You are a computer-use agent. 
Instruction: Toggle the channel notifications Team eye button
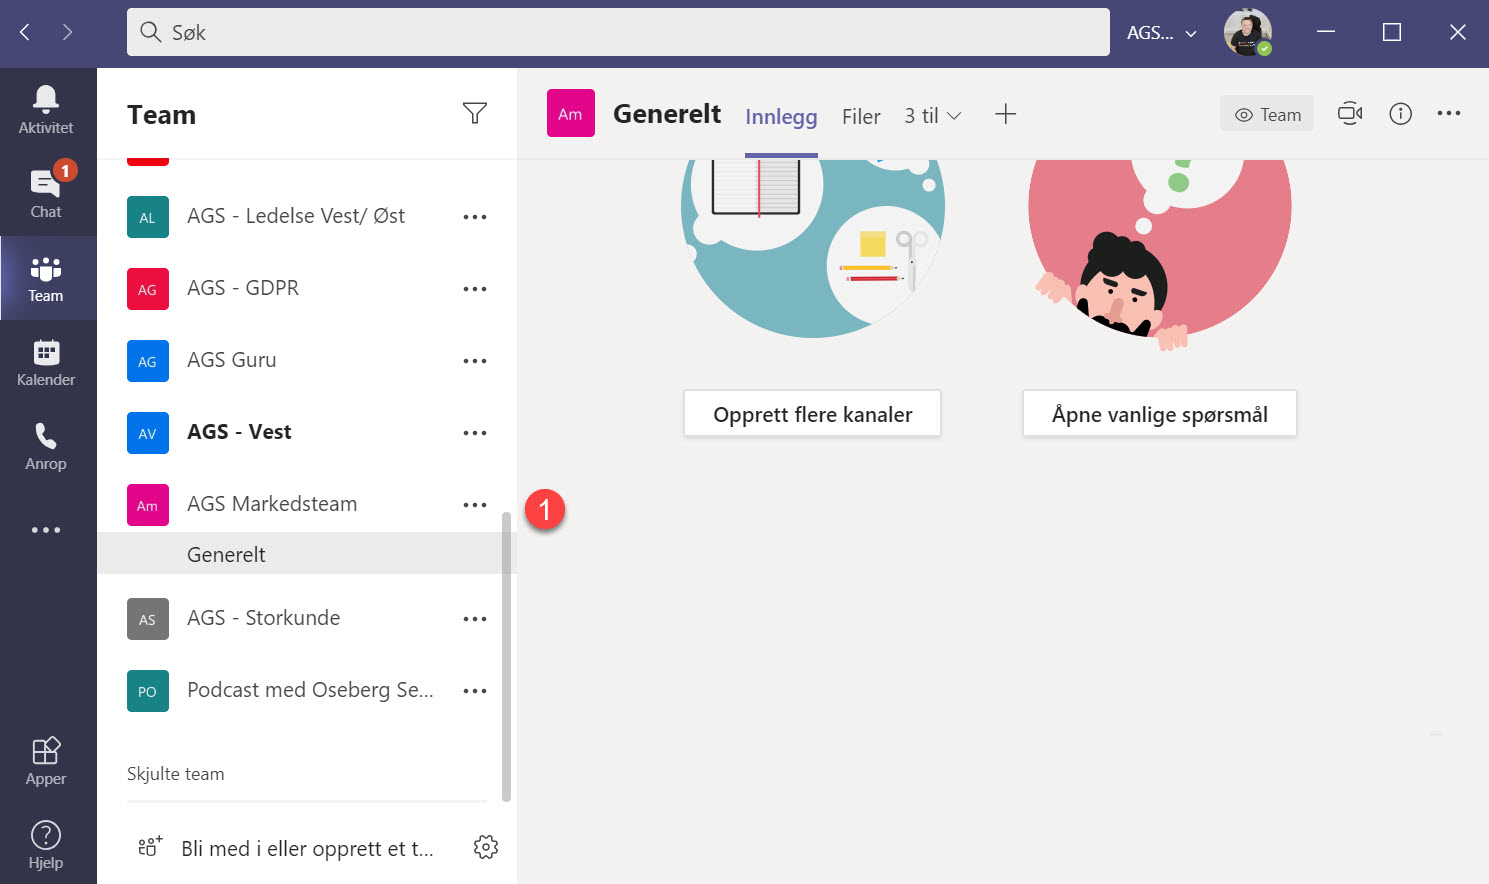pos(1266,113)
